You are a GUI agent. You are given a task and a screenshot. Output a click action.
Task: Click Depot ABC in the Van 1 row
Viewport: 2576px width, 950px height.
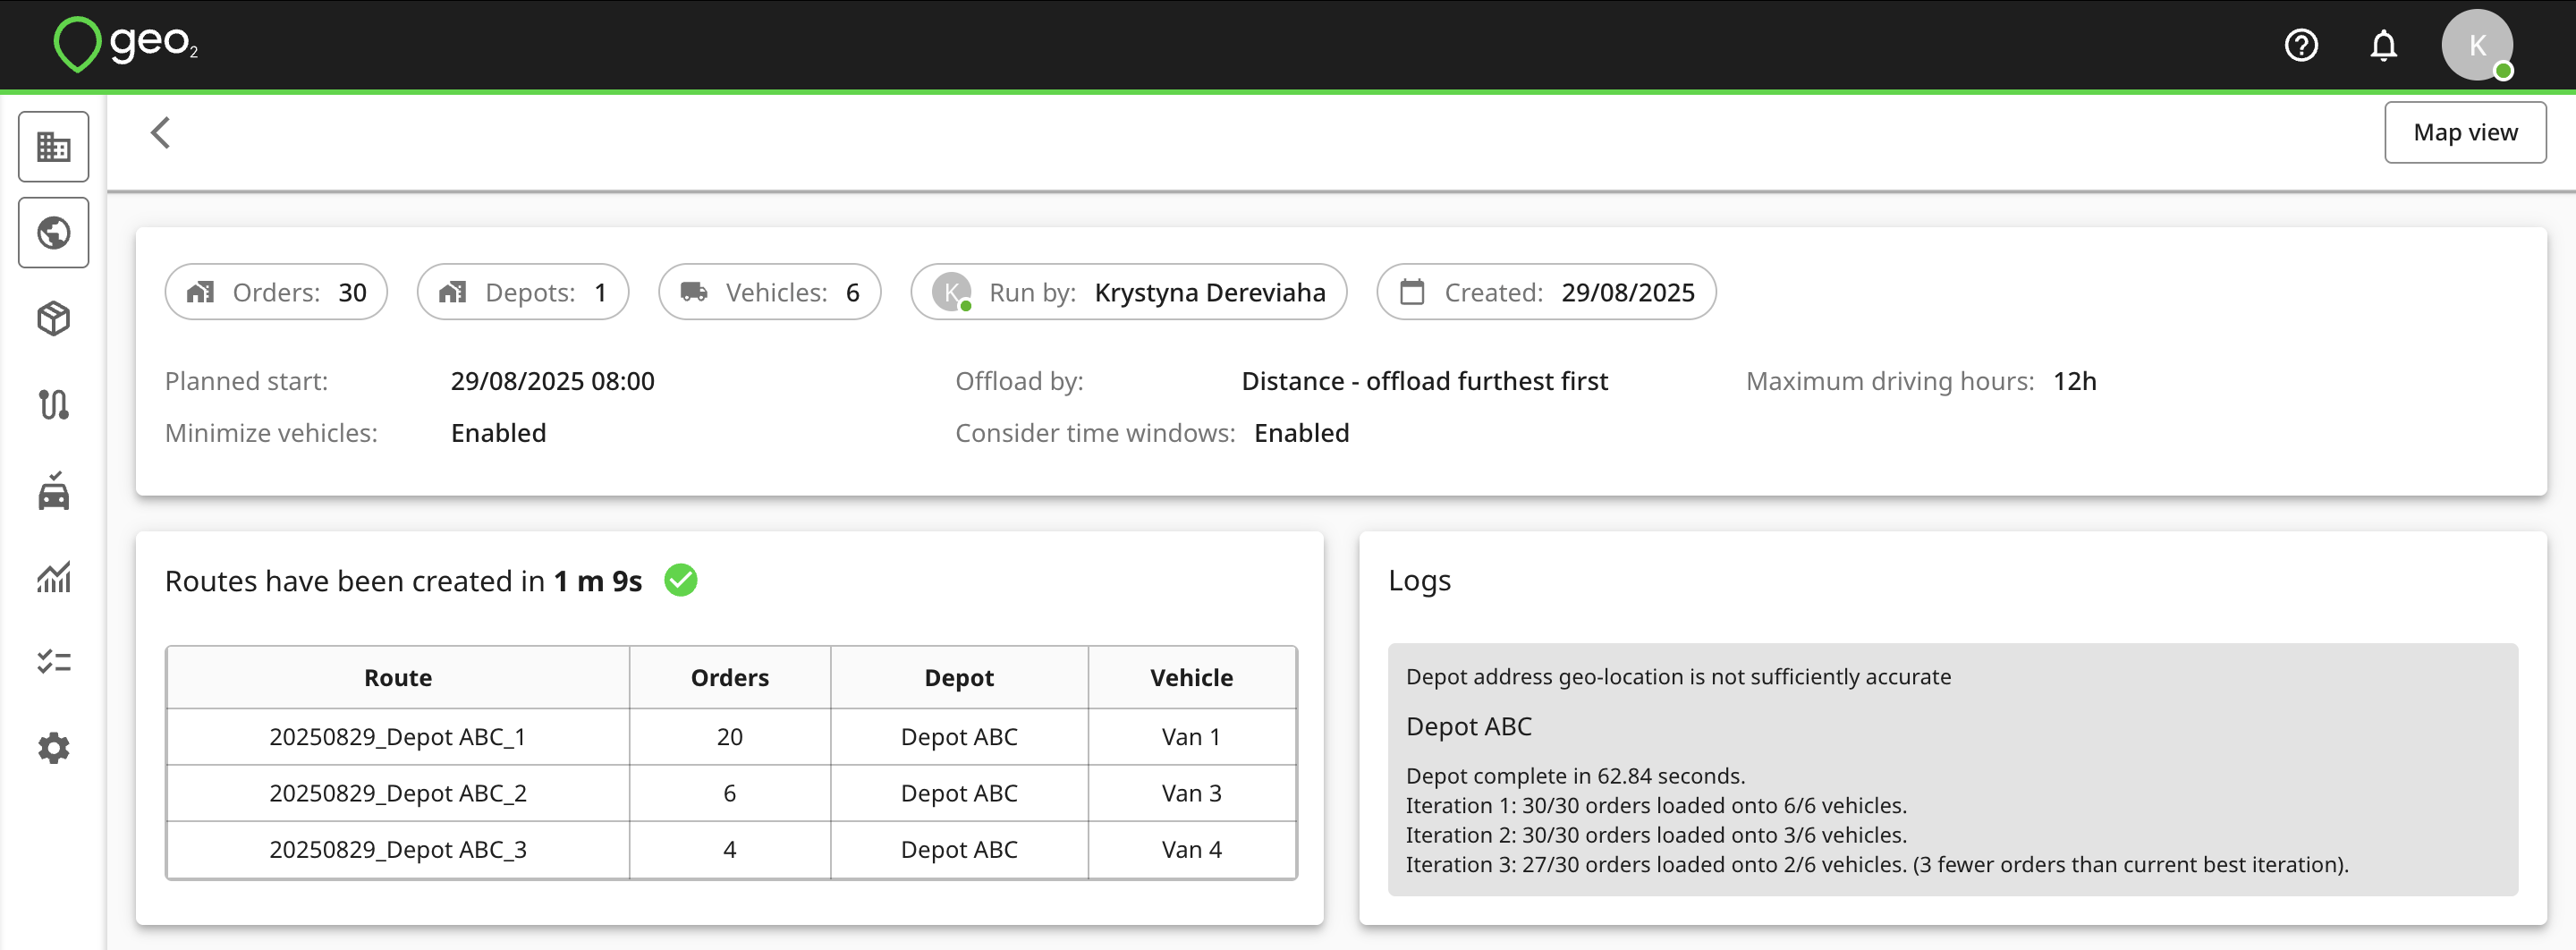click(959, 737)
